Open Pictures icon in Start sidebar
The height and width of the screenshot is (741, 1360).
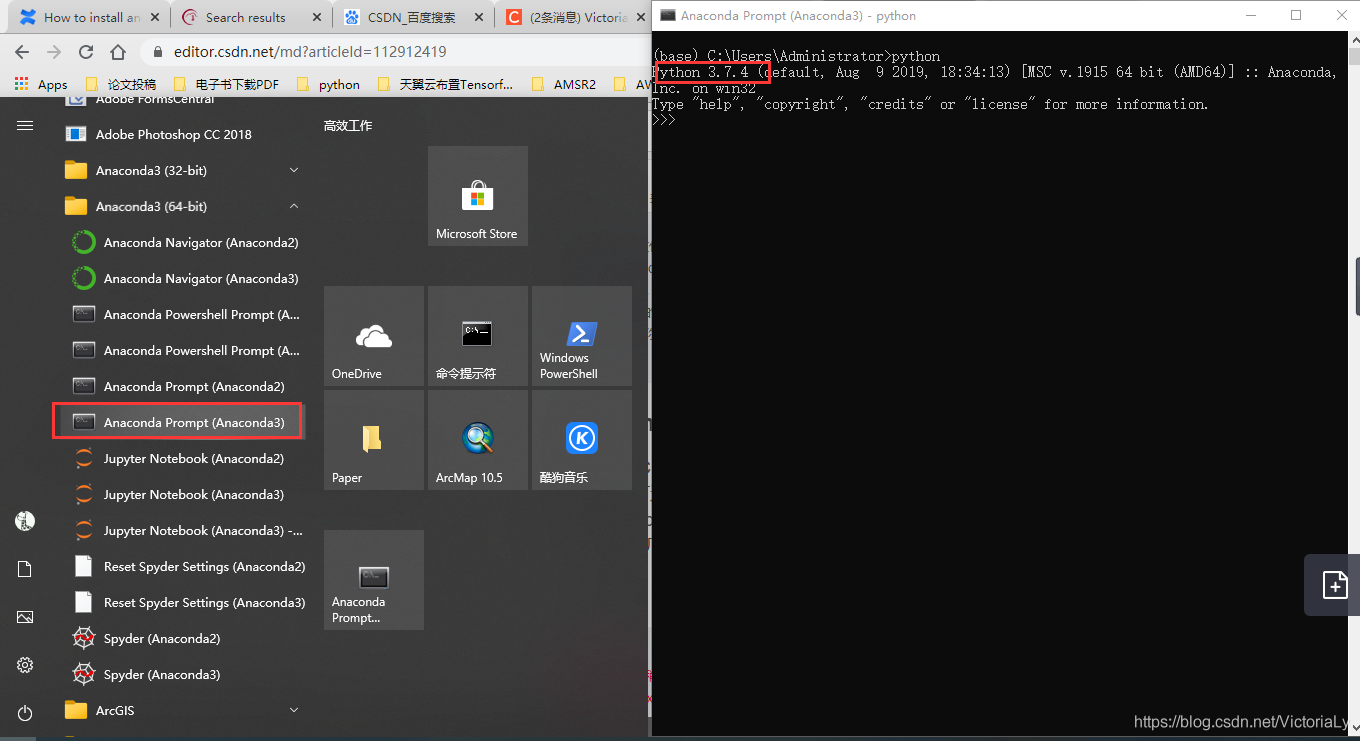pos(25,617)
